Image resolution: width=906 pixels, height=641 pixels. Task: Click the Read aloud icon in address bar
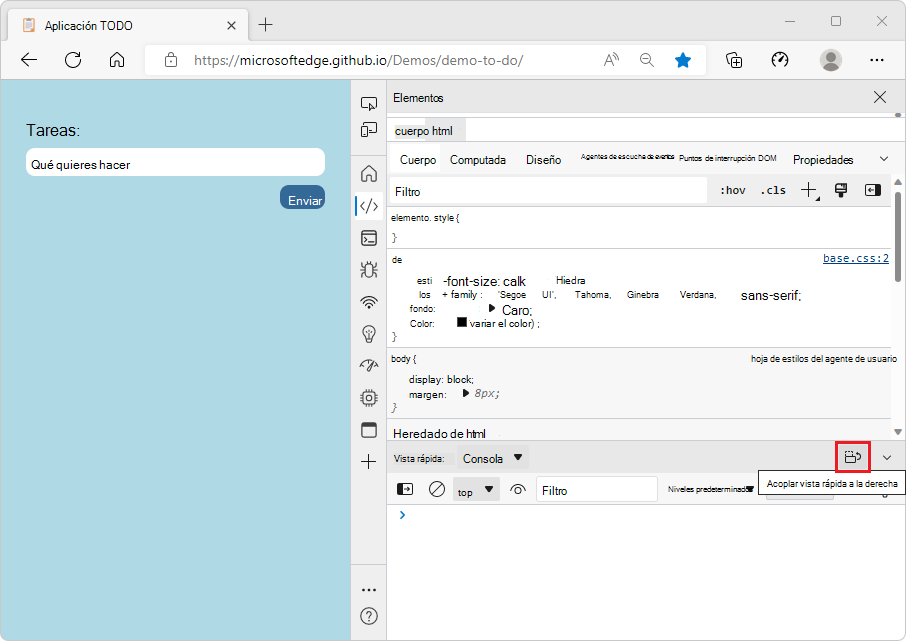611,60
